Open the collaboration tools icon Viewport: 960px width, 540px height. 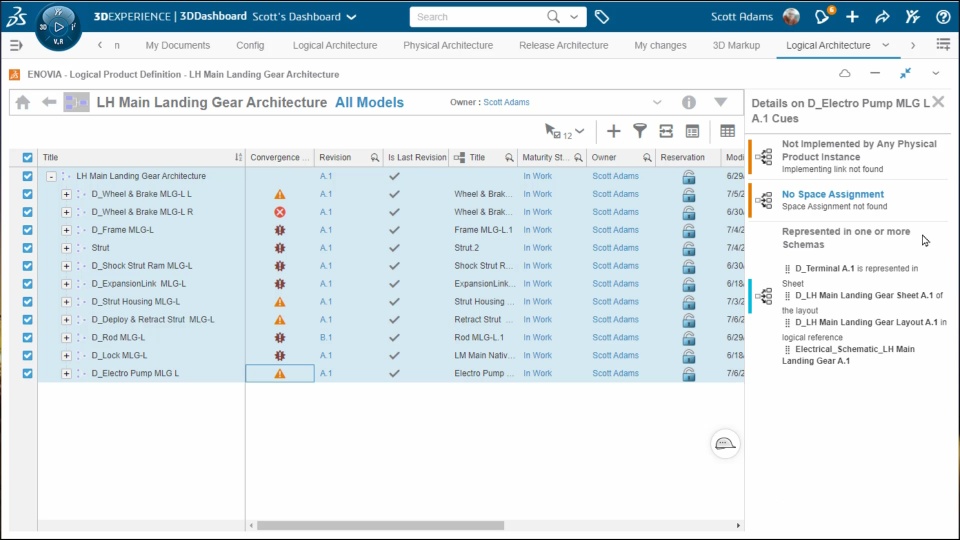(913, 17)
